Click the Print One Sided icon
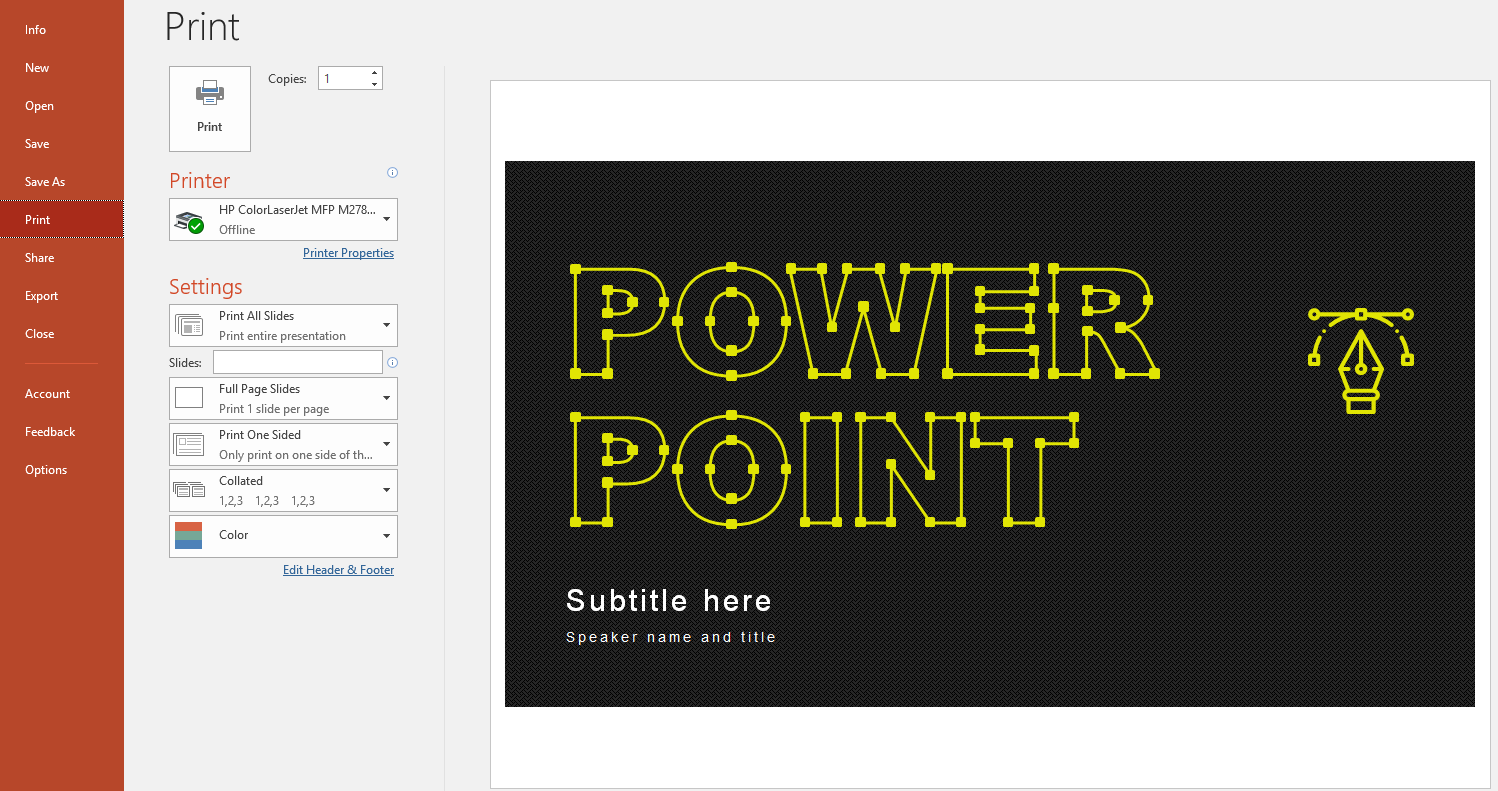1498x791 pixels. coord(189,444)
